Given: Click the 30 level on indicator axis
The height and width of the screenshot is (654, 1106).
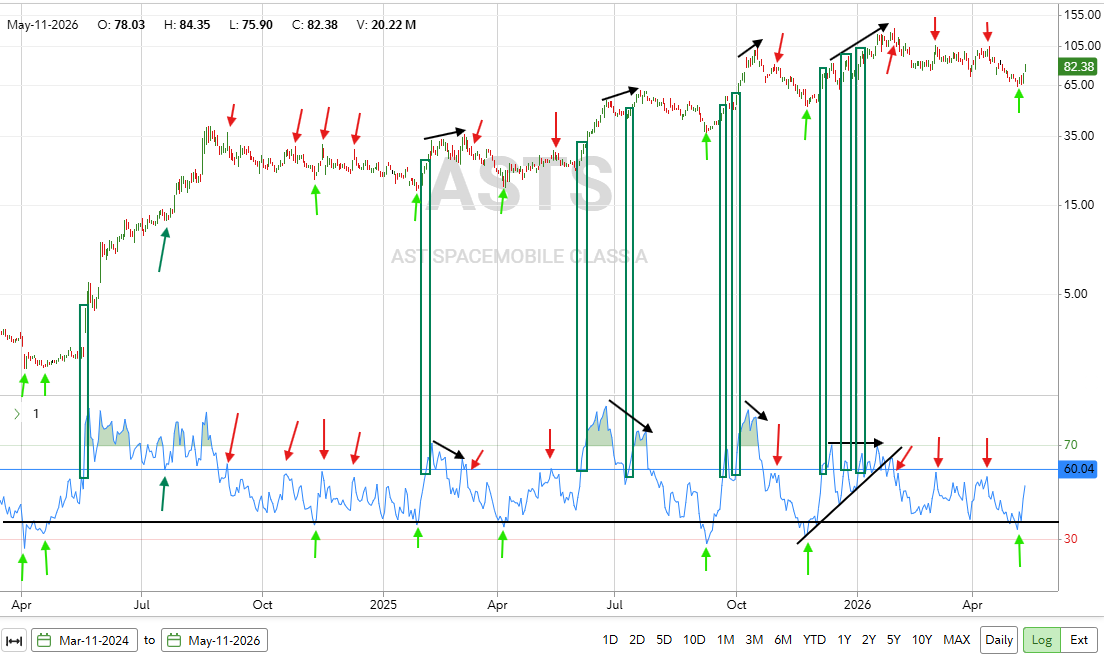Looking at the screenshot, I should tap(1071, 539).
